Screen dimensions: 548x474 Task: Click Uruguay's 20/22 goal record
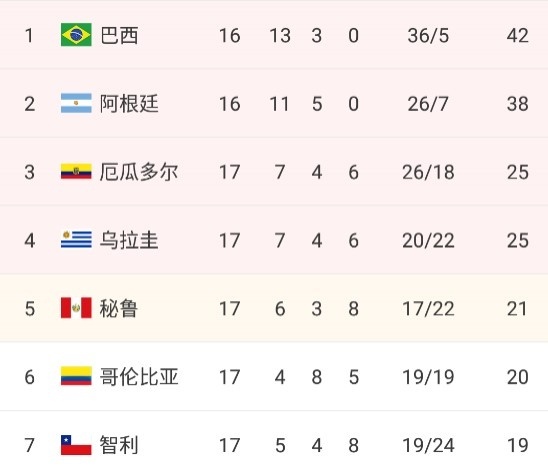click(428, 241)
